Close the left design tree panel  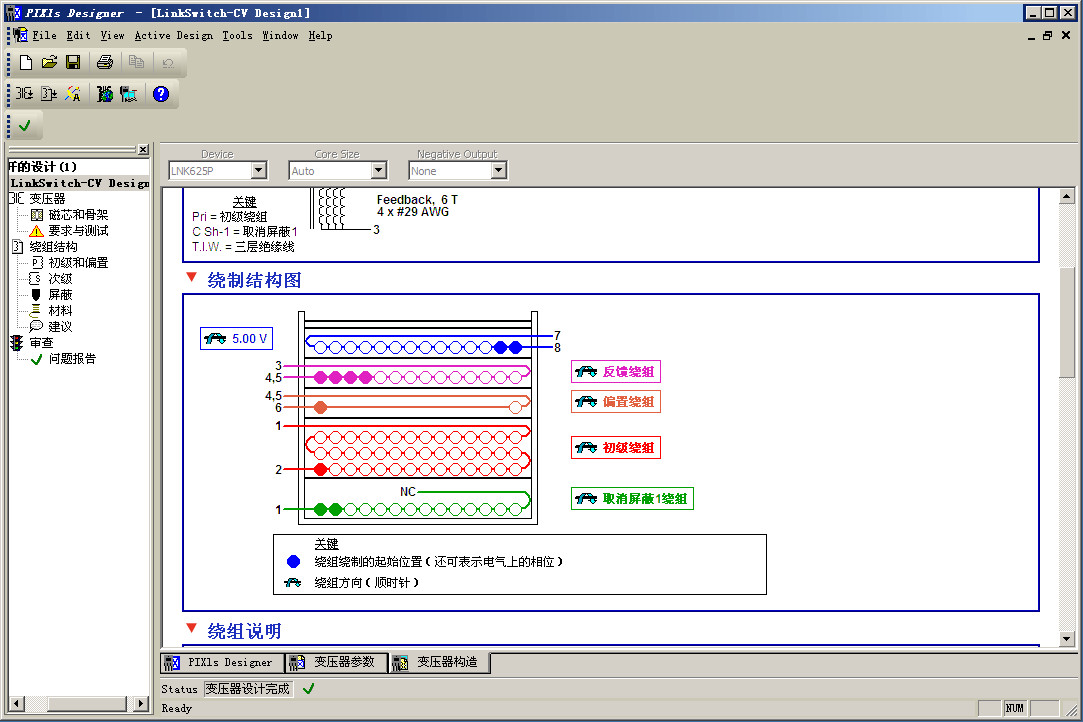[143, 150]
